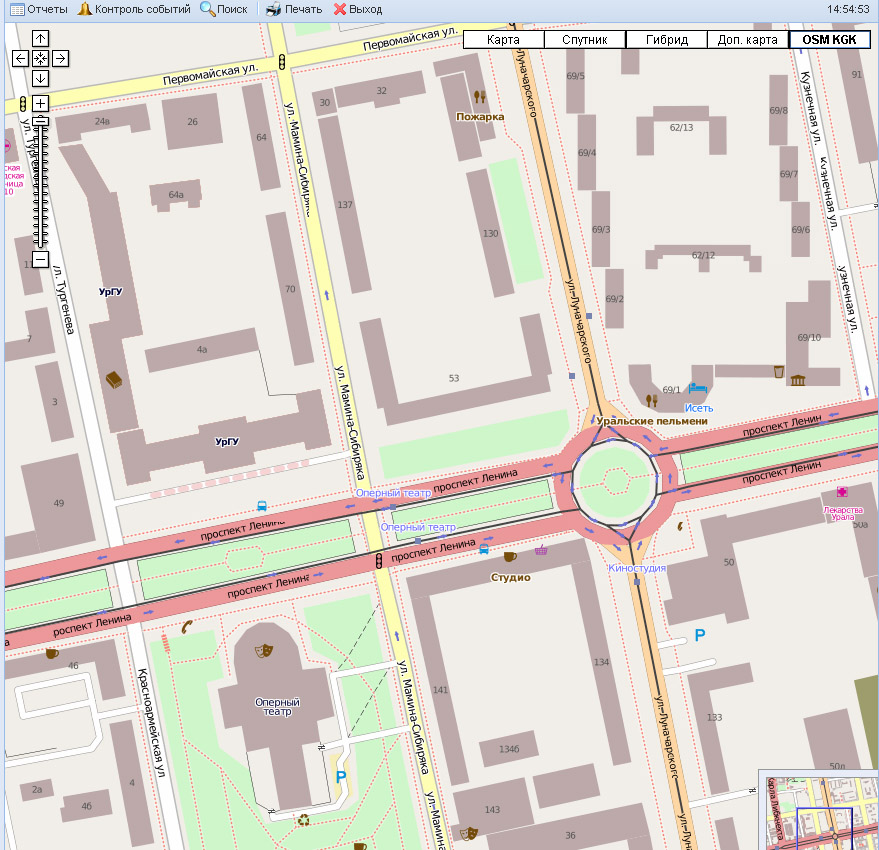Viewport: 879px width, 850px height.
Task: Switch to the Карта map layer
Action: point(503,40)
